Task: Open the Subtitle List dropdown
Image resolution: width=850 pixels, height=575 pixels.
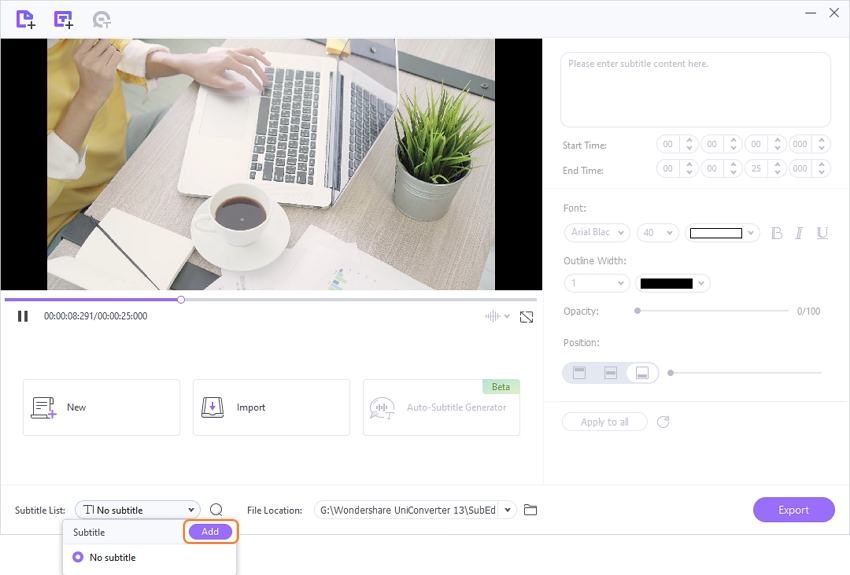Action: coord(138,510)
